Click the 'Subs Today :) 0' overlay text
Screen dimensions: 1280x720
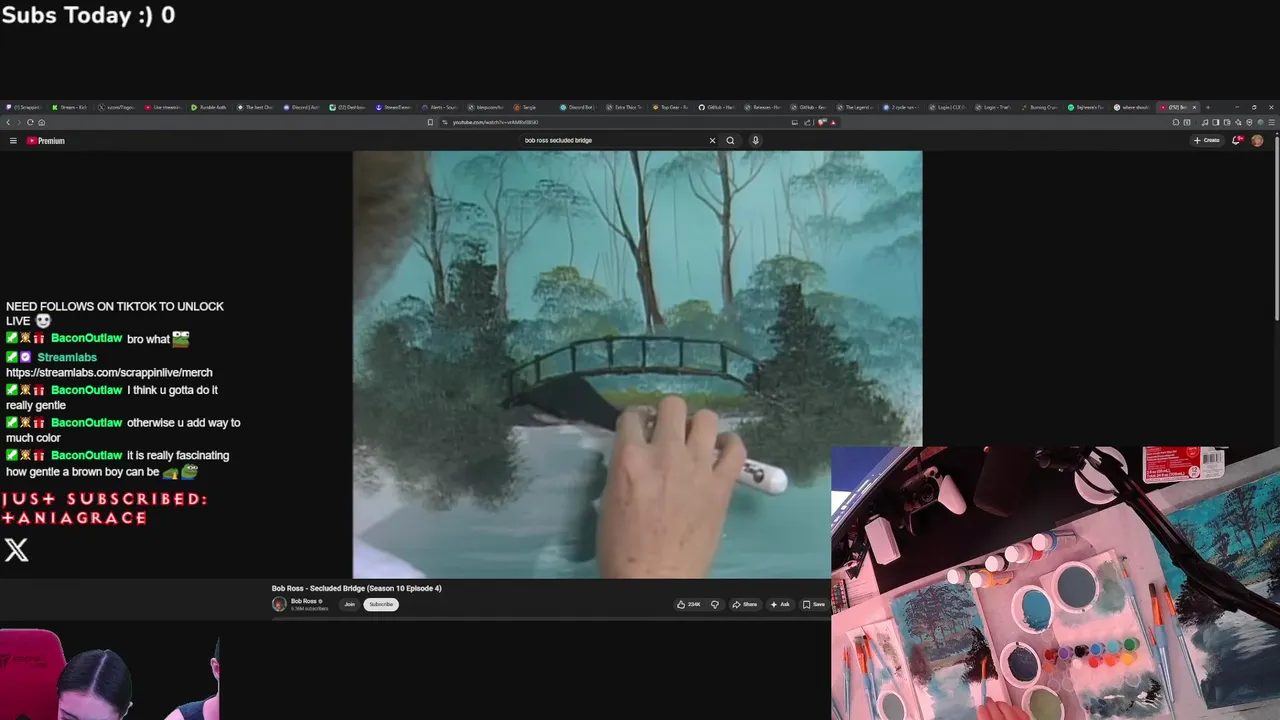[x=88, y=15]
